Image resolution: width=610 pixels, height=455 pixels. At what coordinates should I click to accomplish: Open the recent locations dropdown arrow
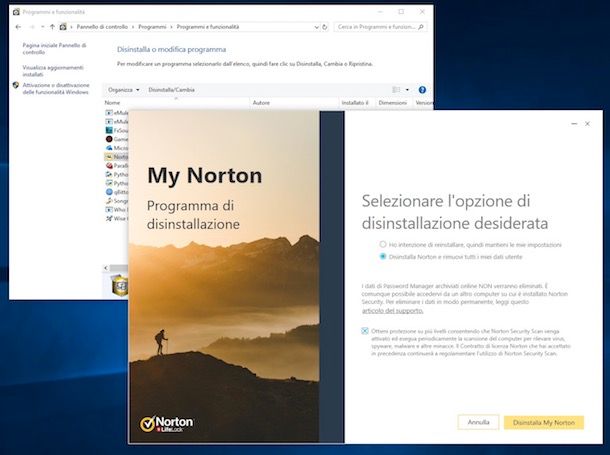click(42, 27)
